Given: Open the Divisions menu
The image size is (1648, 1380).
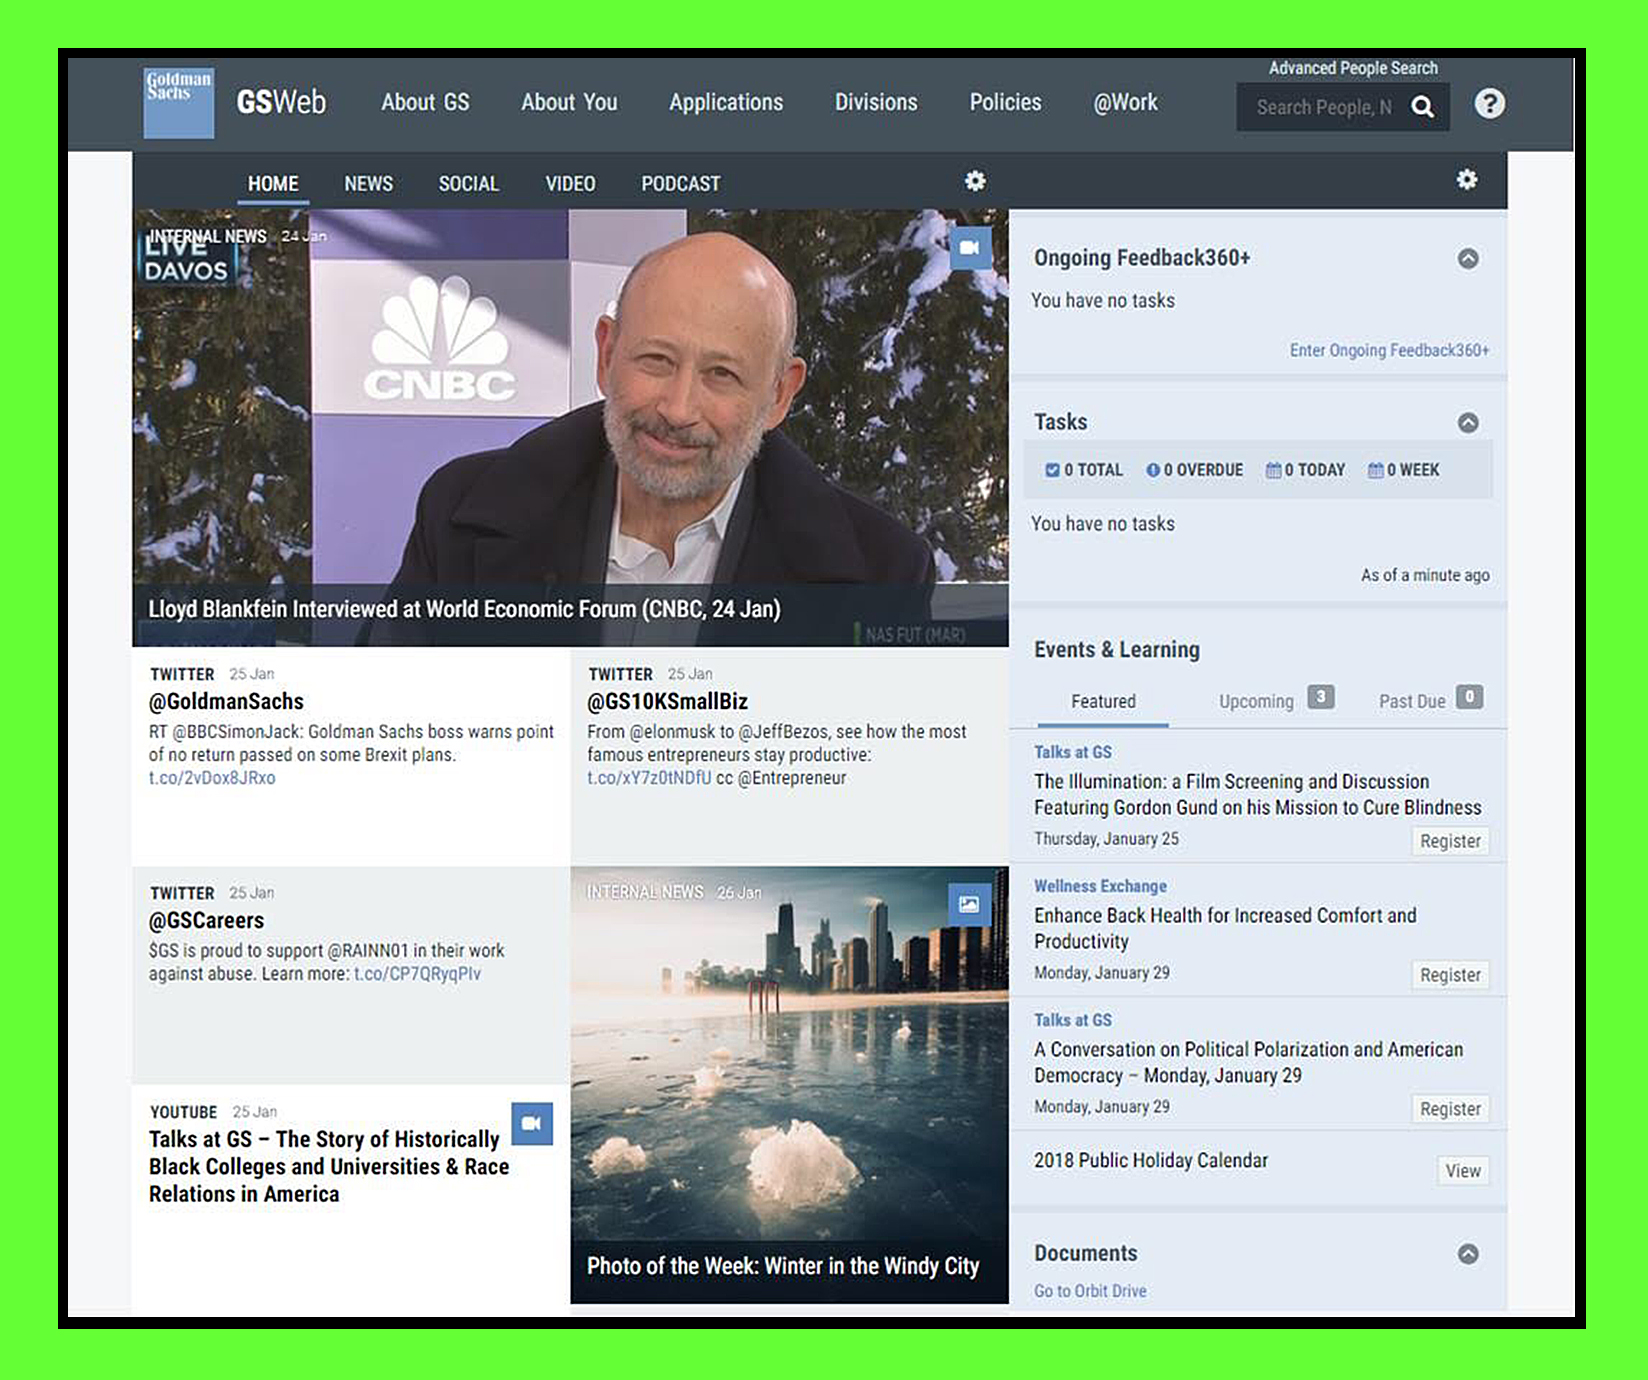Looking at the screenshot, I should 876,103.
